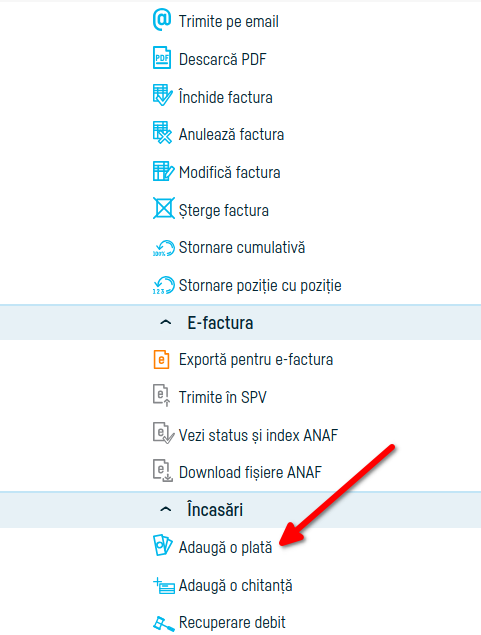Collapse the Încasări section chevron
This screenshot has height=635, width=481.
[x=166, y=509]
